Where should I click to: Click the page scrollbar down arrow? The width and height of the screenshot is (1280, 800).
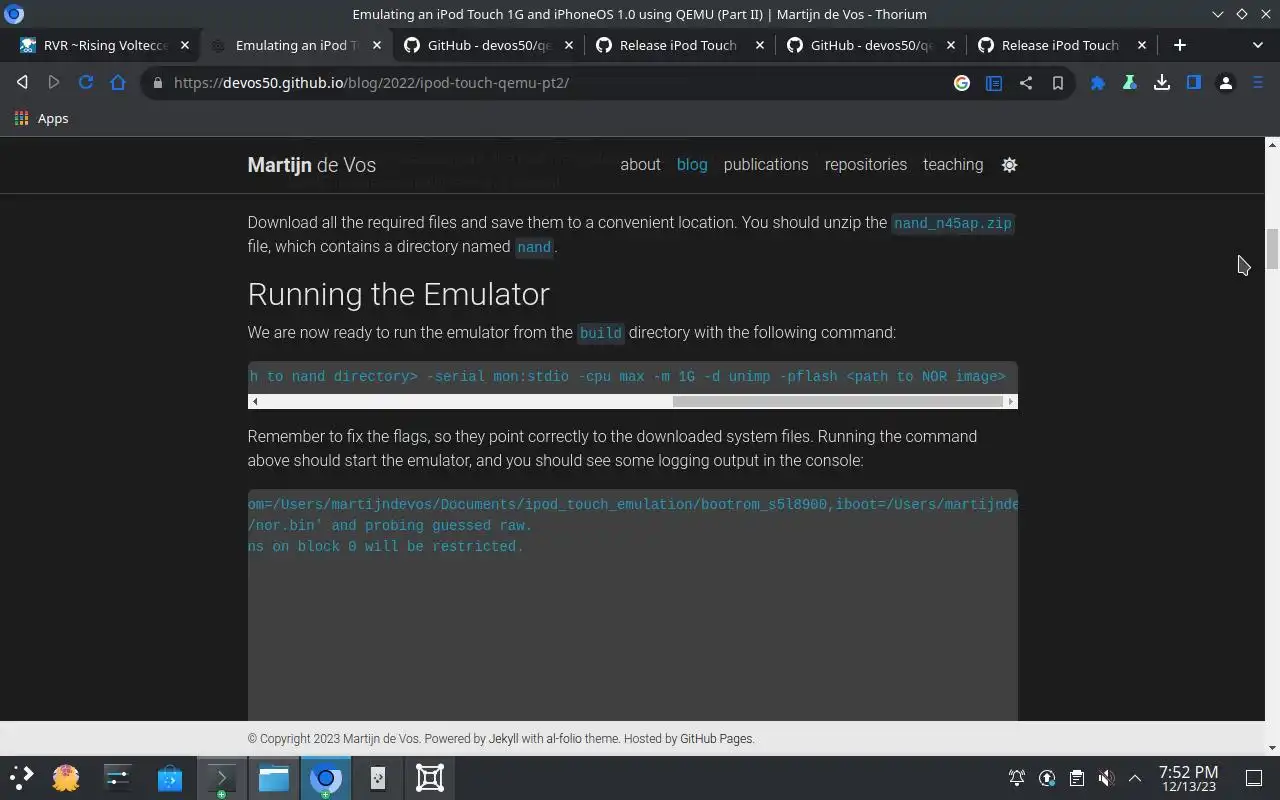tap(1272, 748)
